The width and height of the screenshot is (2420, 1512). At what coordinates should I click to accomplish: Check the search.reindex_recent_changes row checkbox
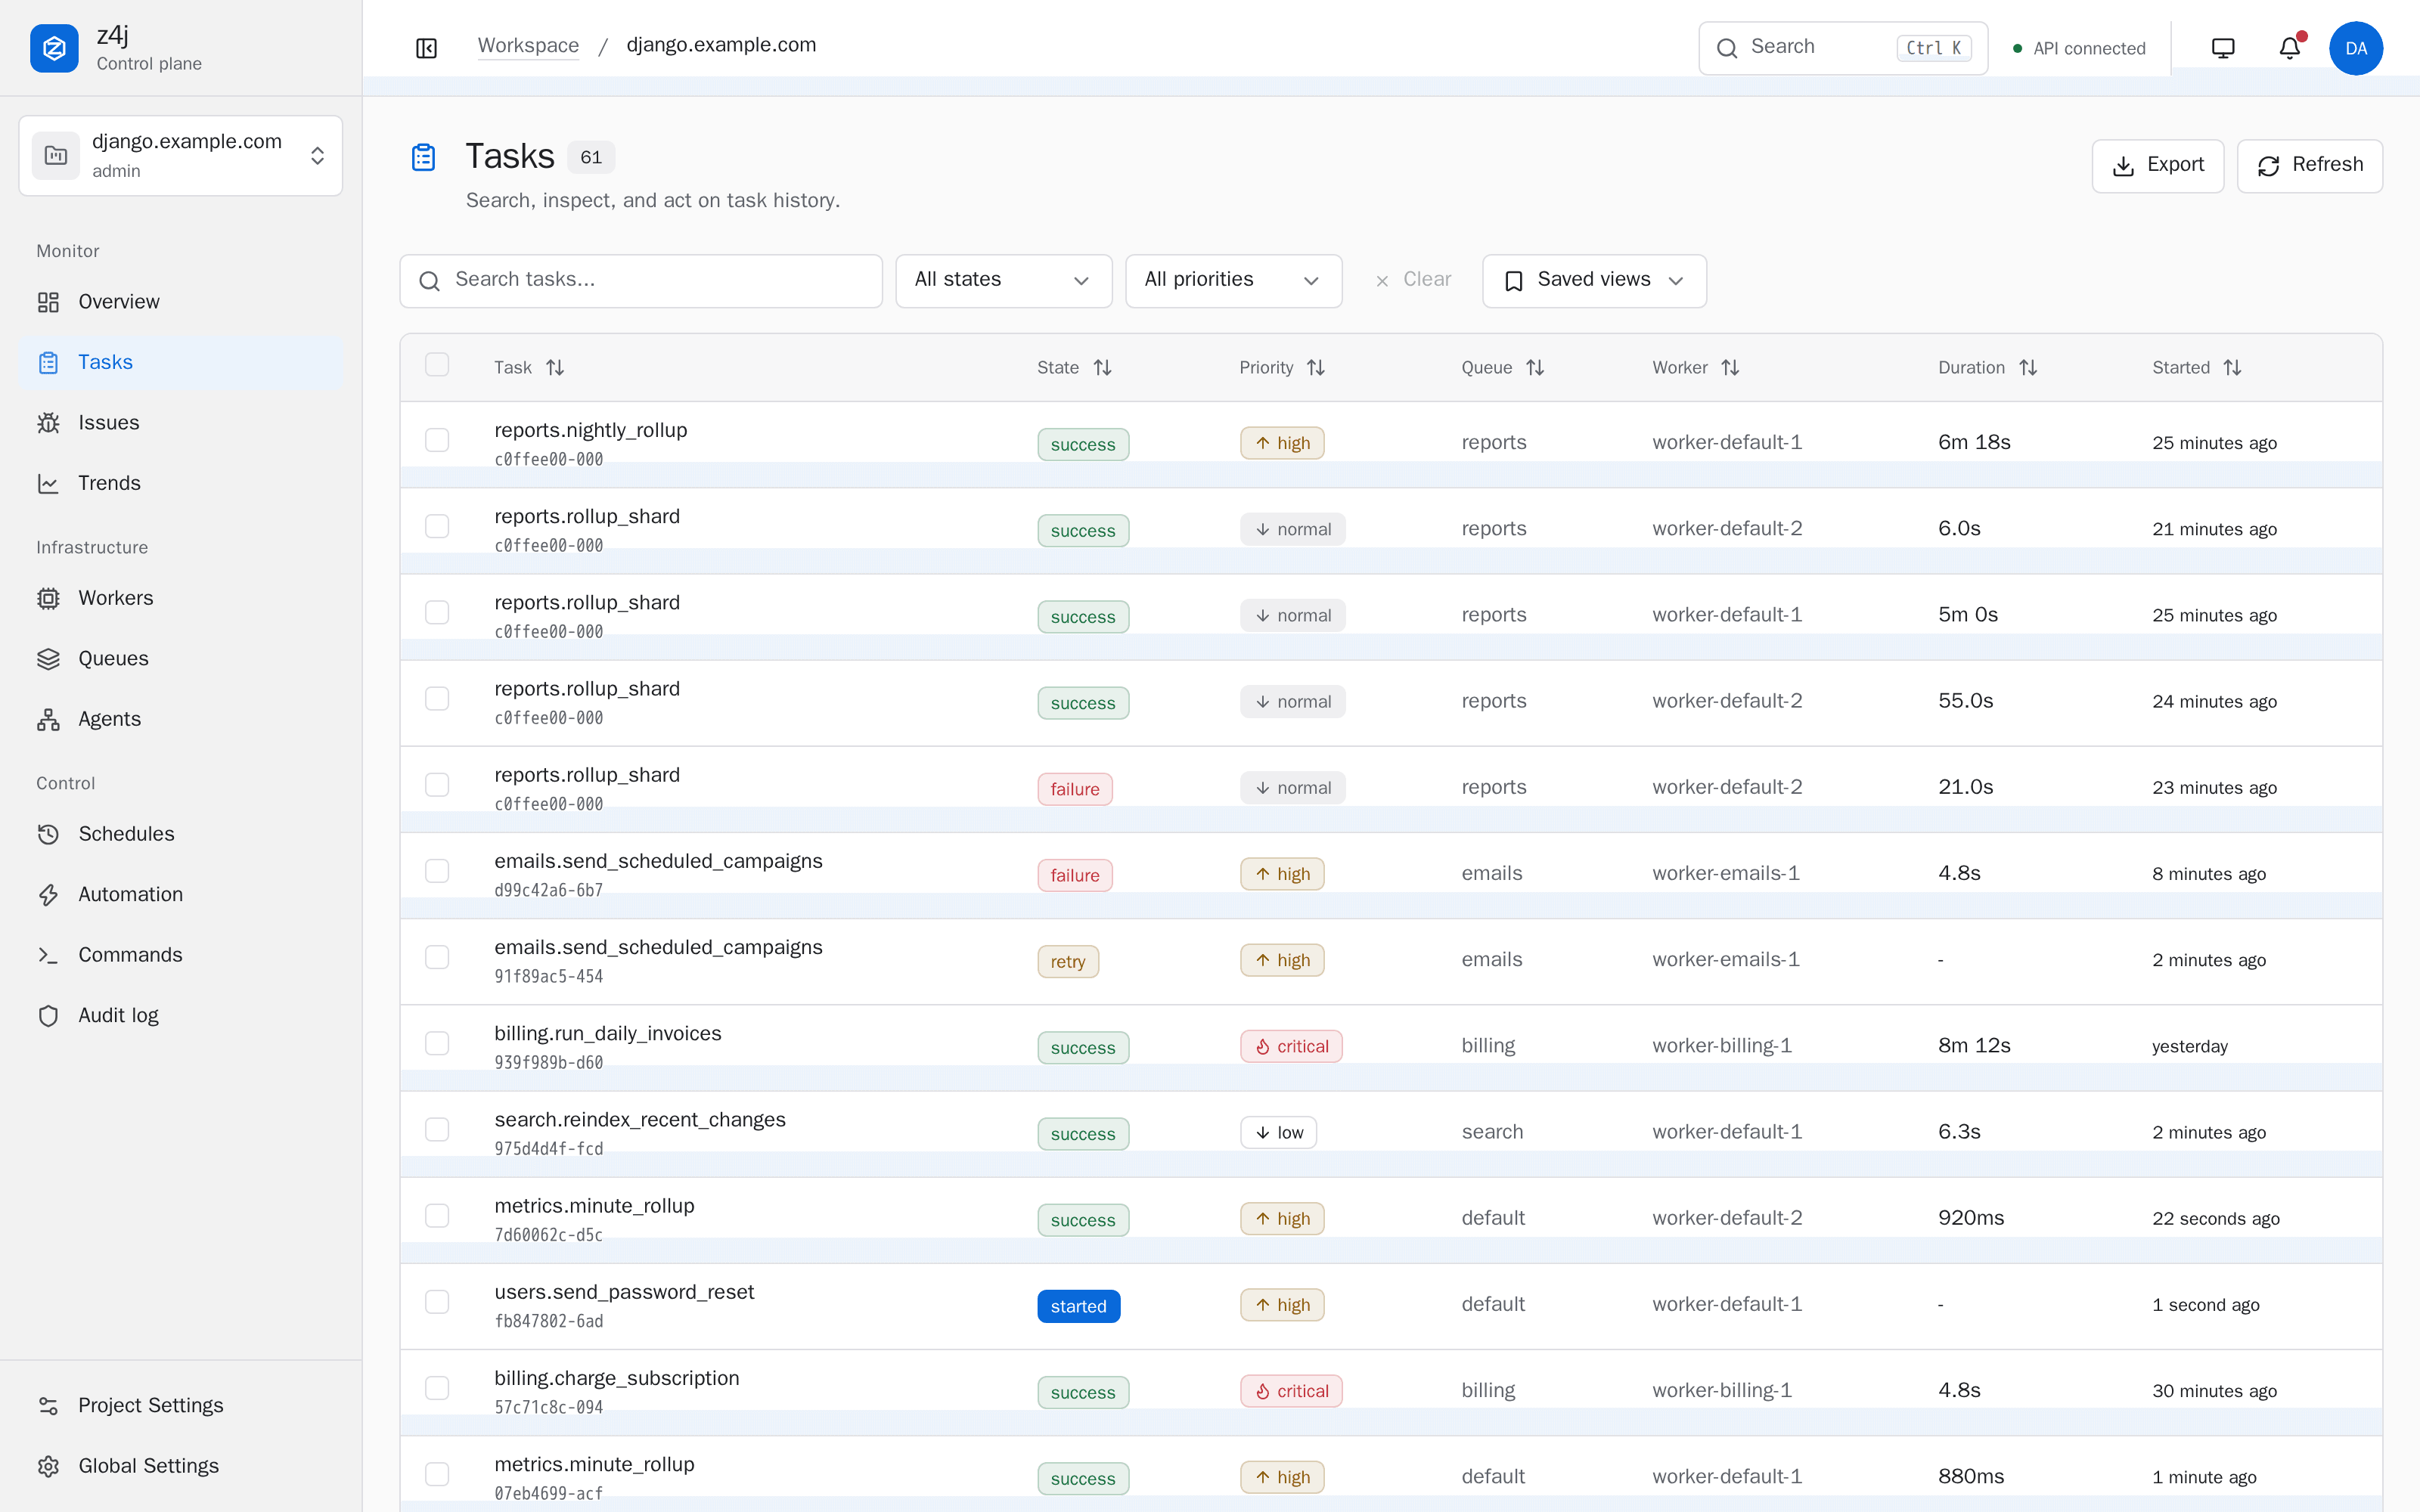(437, 1129)
